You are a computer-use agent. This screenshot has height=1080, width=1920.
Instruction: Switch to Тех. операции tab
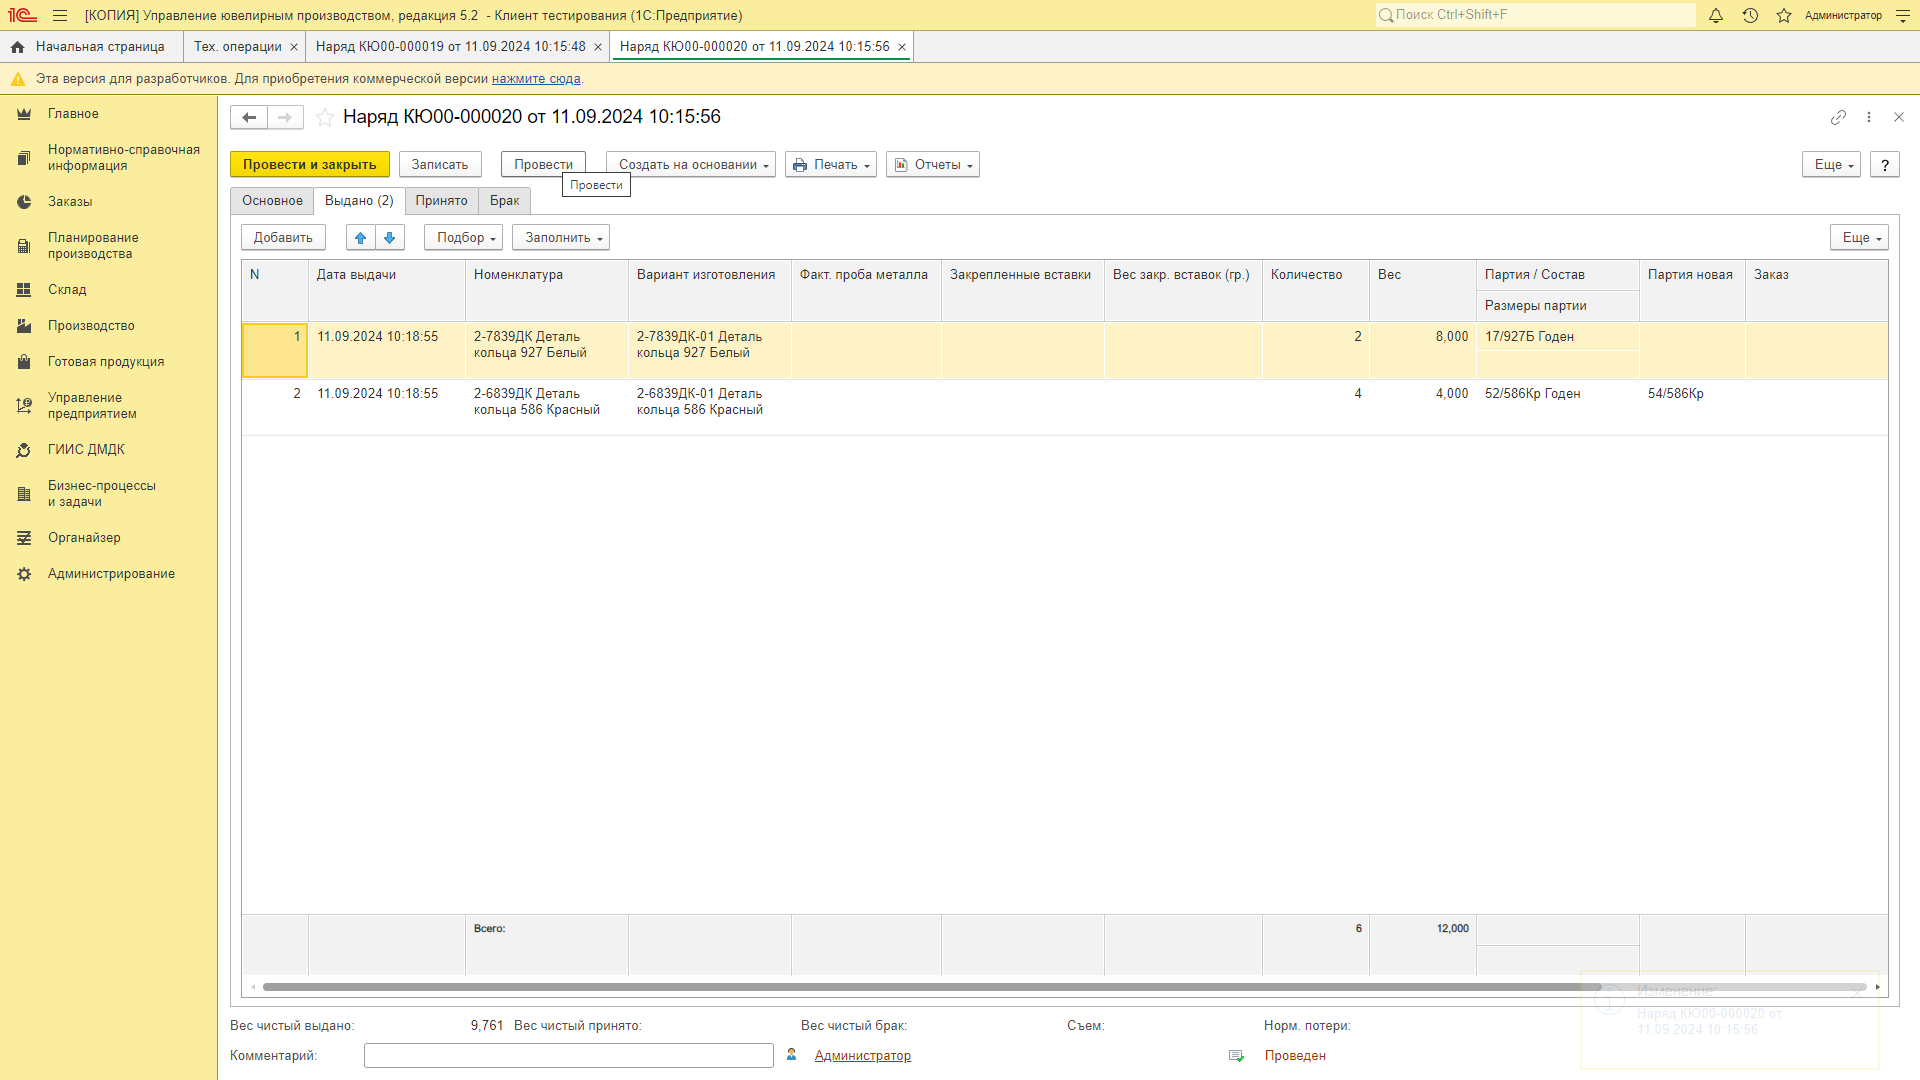[x=237, y=47]
